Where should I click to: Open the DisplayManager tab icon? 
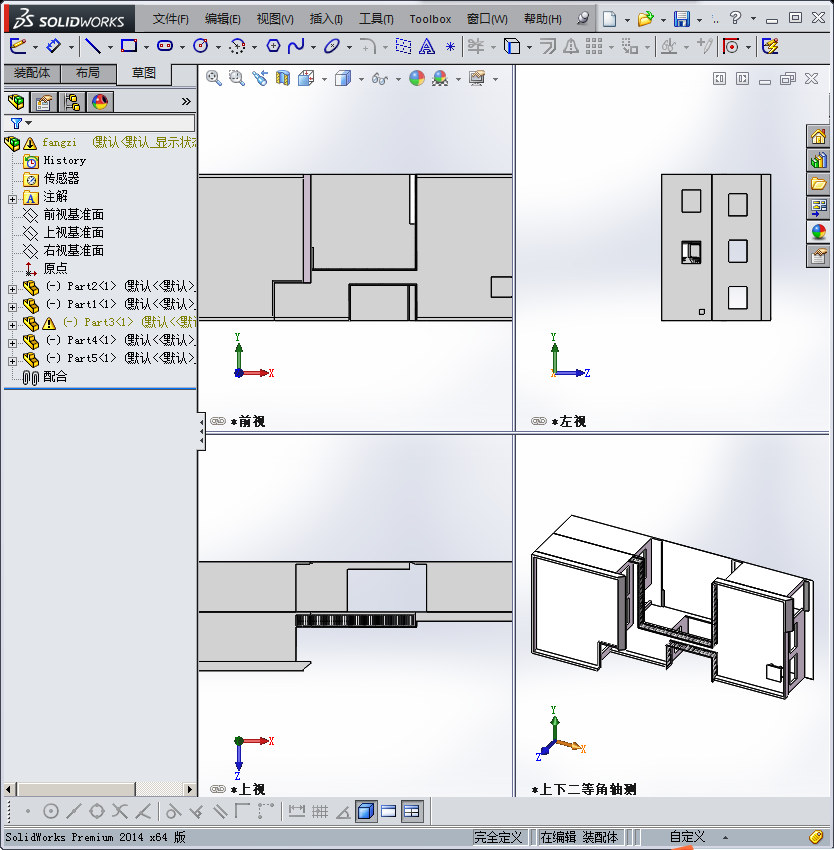(100, 102)
